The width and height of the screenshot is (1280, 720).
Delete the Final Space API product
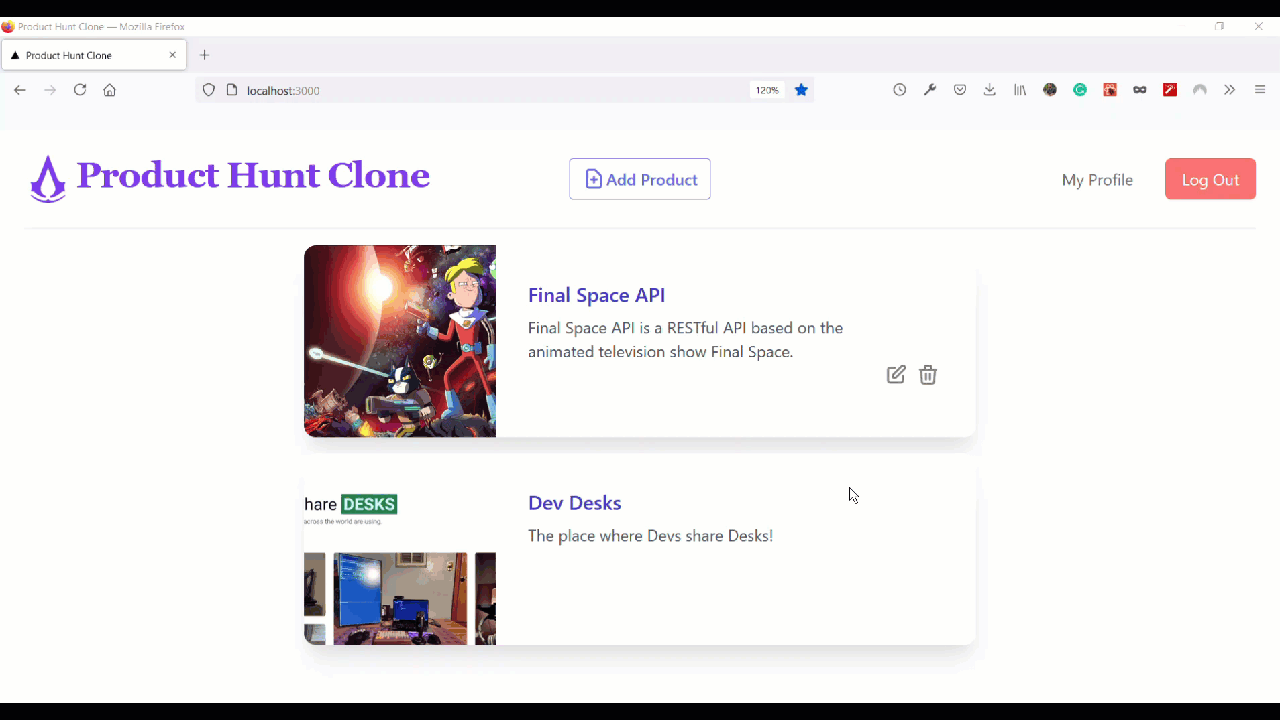[928, 374]
